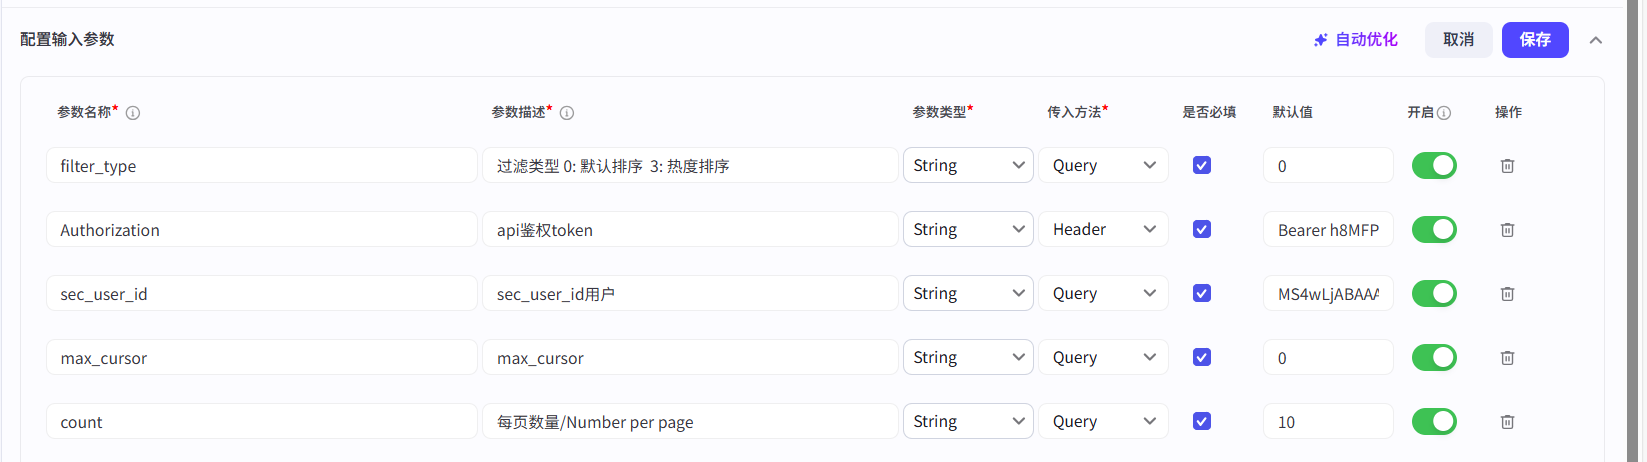Image resolution: width=1647 pixels, height=462 pixels.
Task: Click info icon beside 参数描述
Action: tap(567, 113)
